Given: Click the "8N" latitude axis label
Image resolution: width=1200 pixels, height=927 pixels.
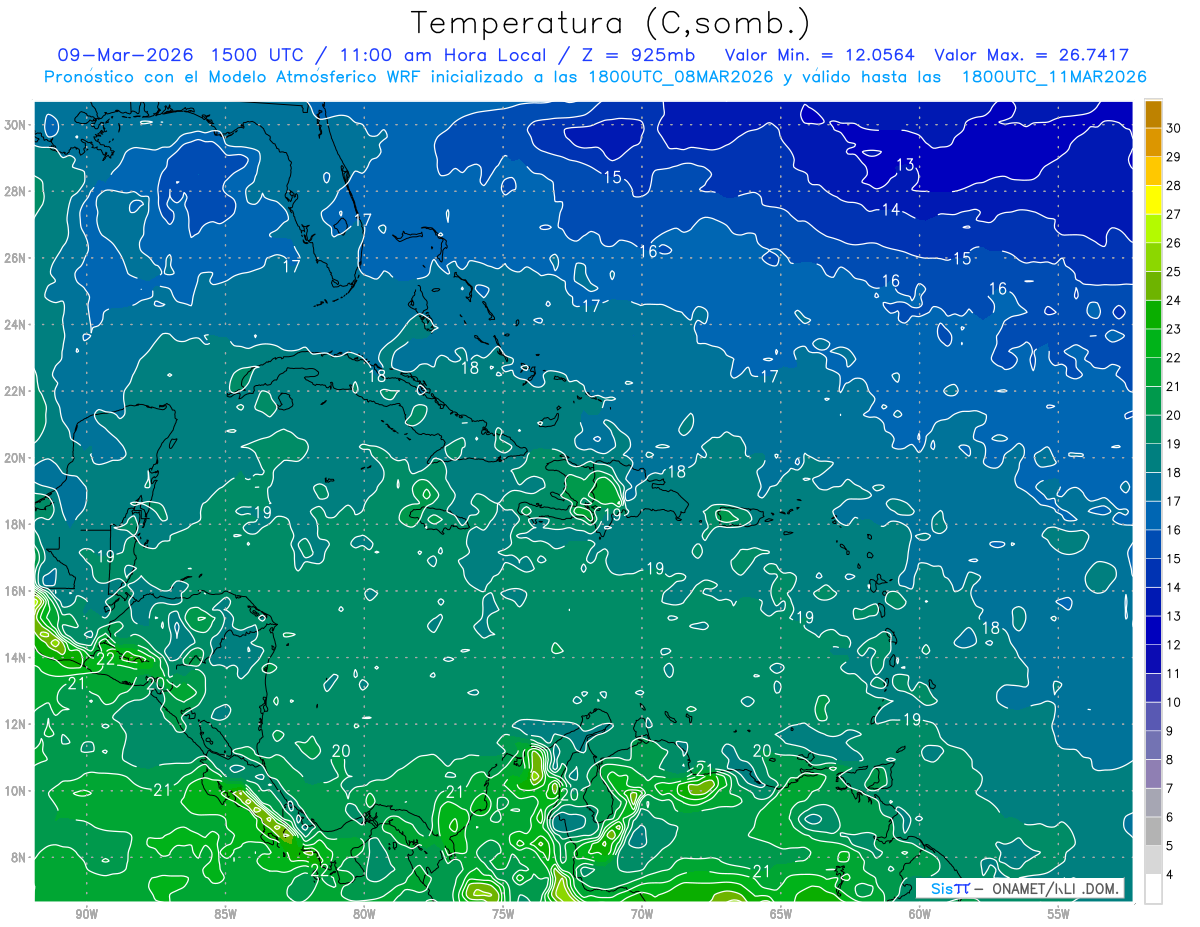Looking at the screenshot, I should point(20,857).
